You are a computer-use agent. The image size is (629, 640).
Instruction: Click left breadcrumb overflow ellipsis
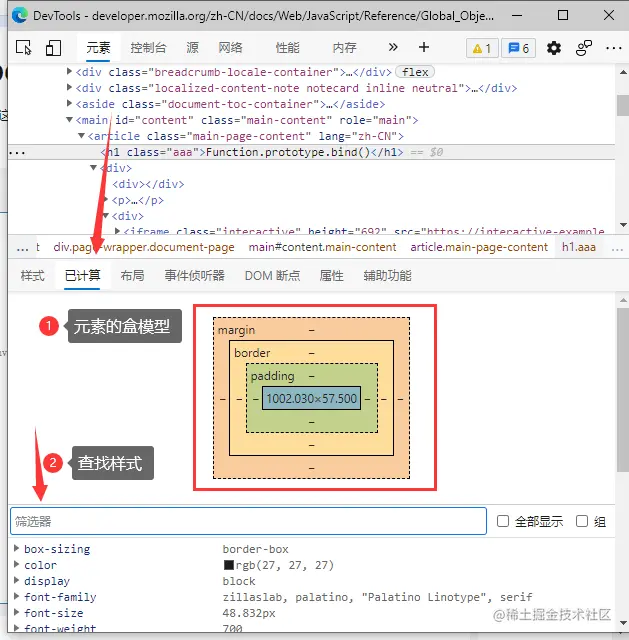click(22, 247)
